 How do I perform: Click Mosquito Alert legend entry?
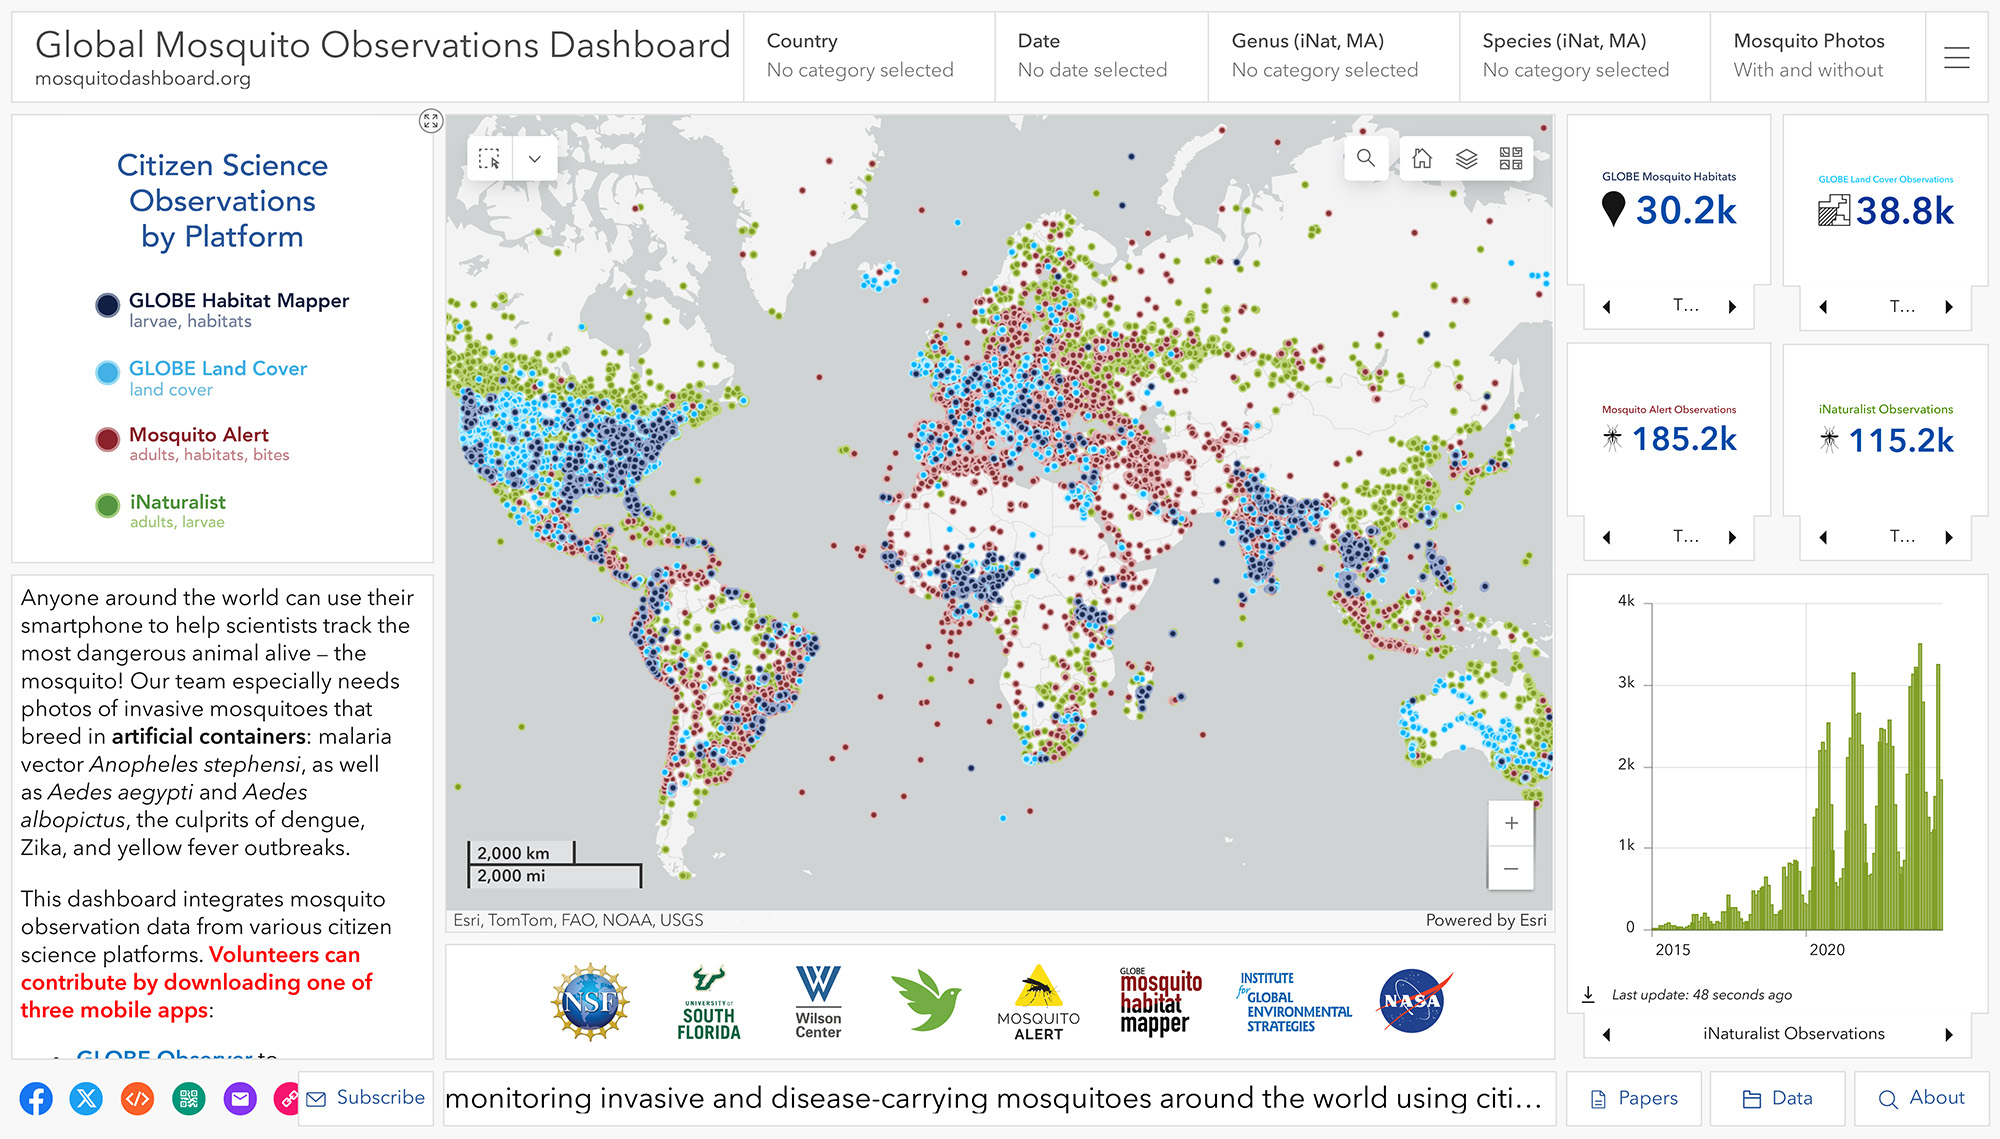(192, 443)
